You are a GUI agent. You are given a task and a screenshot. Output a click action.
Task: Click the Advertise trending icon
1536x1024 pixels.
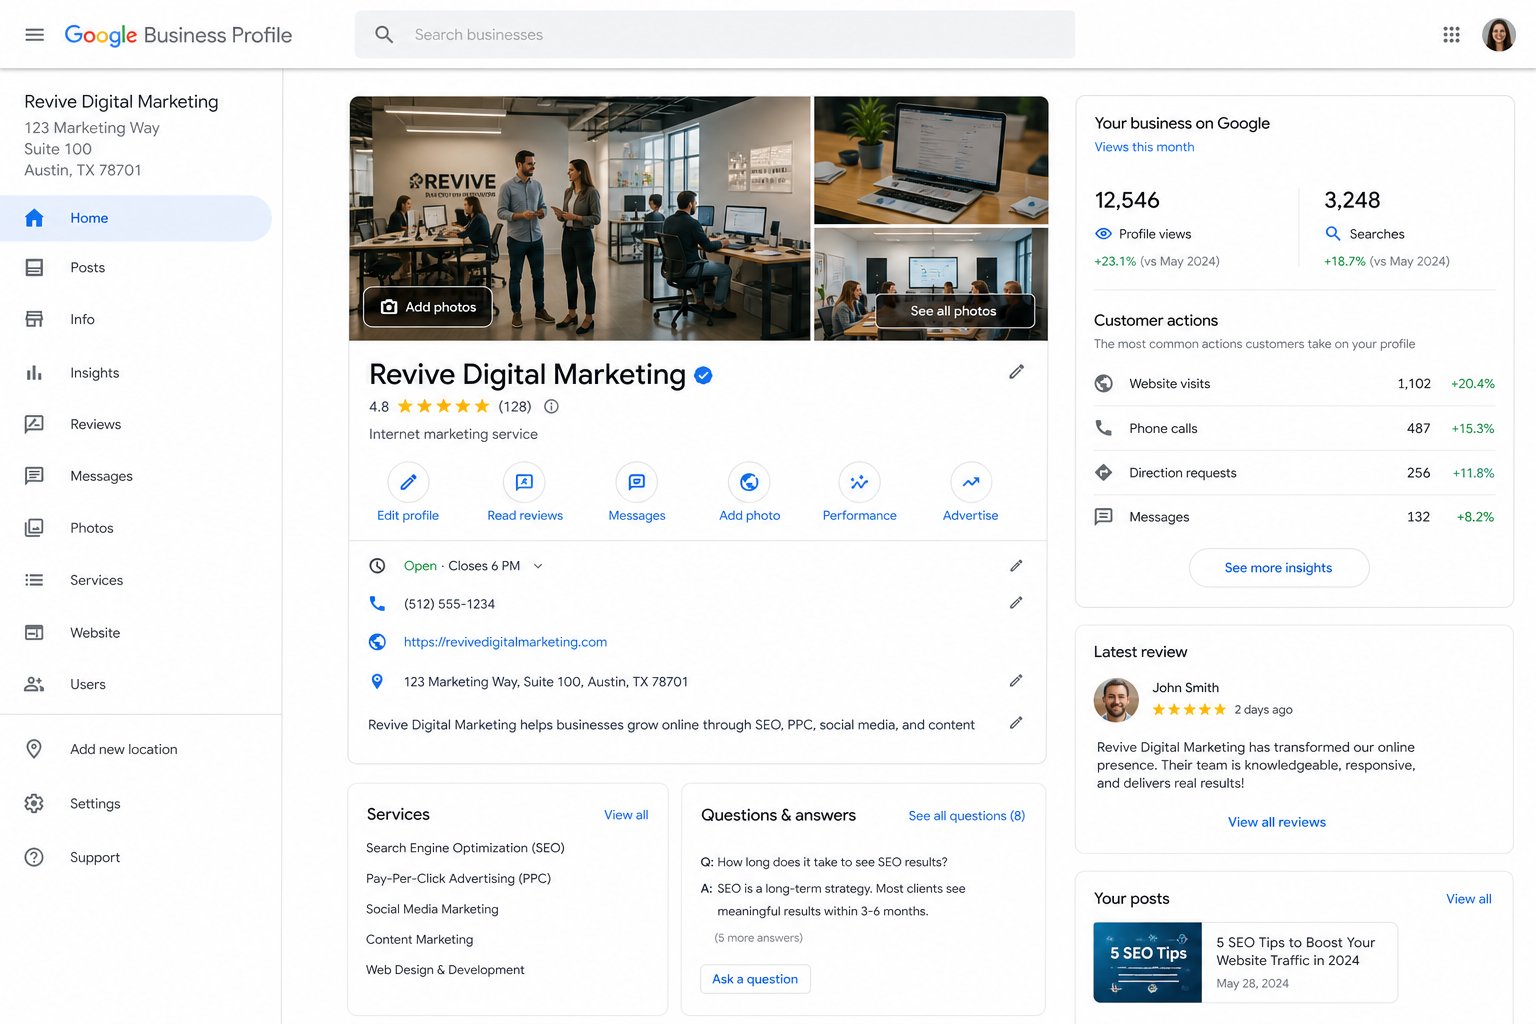pyautogui.click(x=971, y=482)
